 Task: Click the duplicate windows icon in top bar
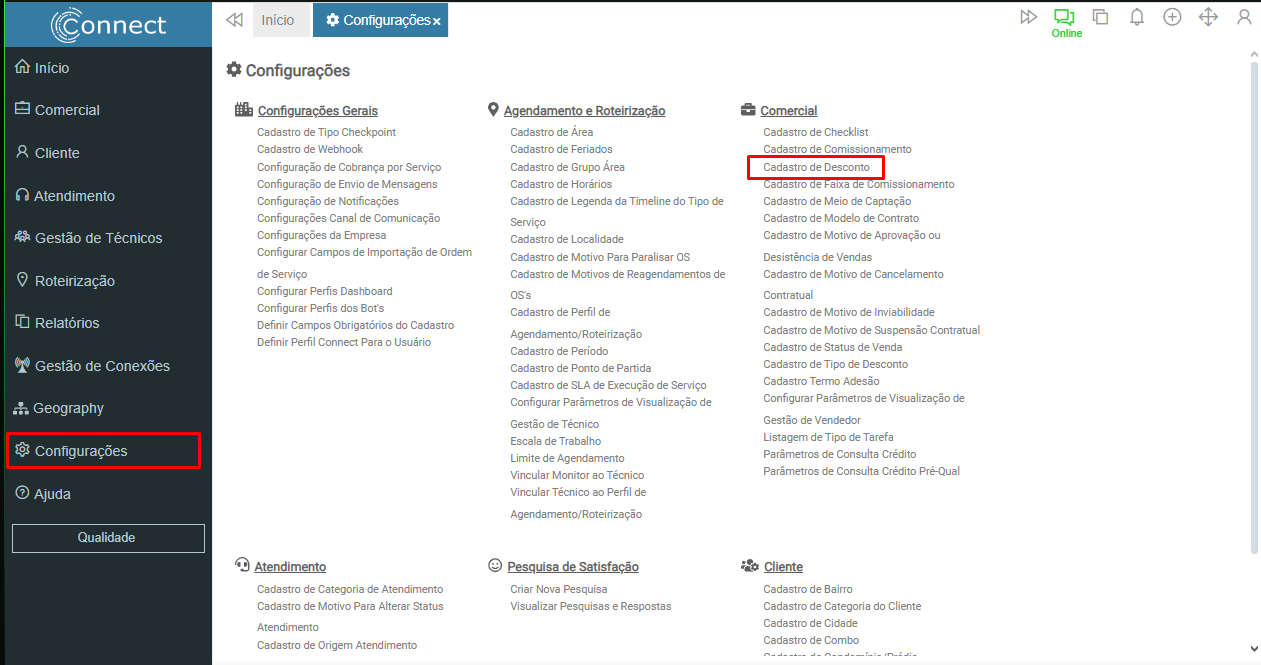pos(1100,17)
